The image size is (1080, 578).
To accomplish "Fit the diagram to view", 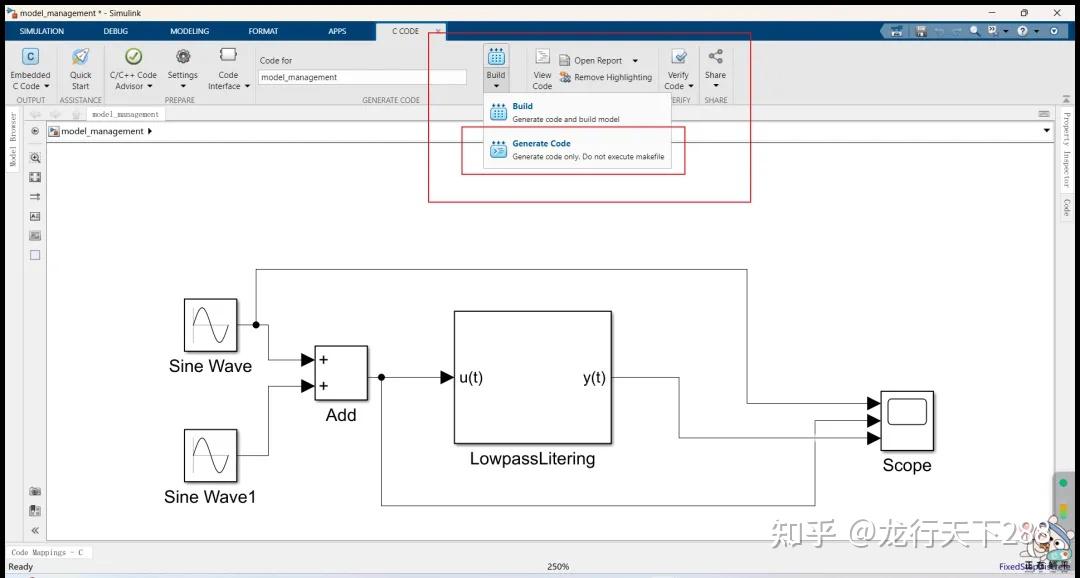I will [35, 177].
